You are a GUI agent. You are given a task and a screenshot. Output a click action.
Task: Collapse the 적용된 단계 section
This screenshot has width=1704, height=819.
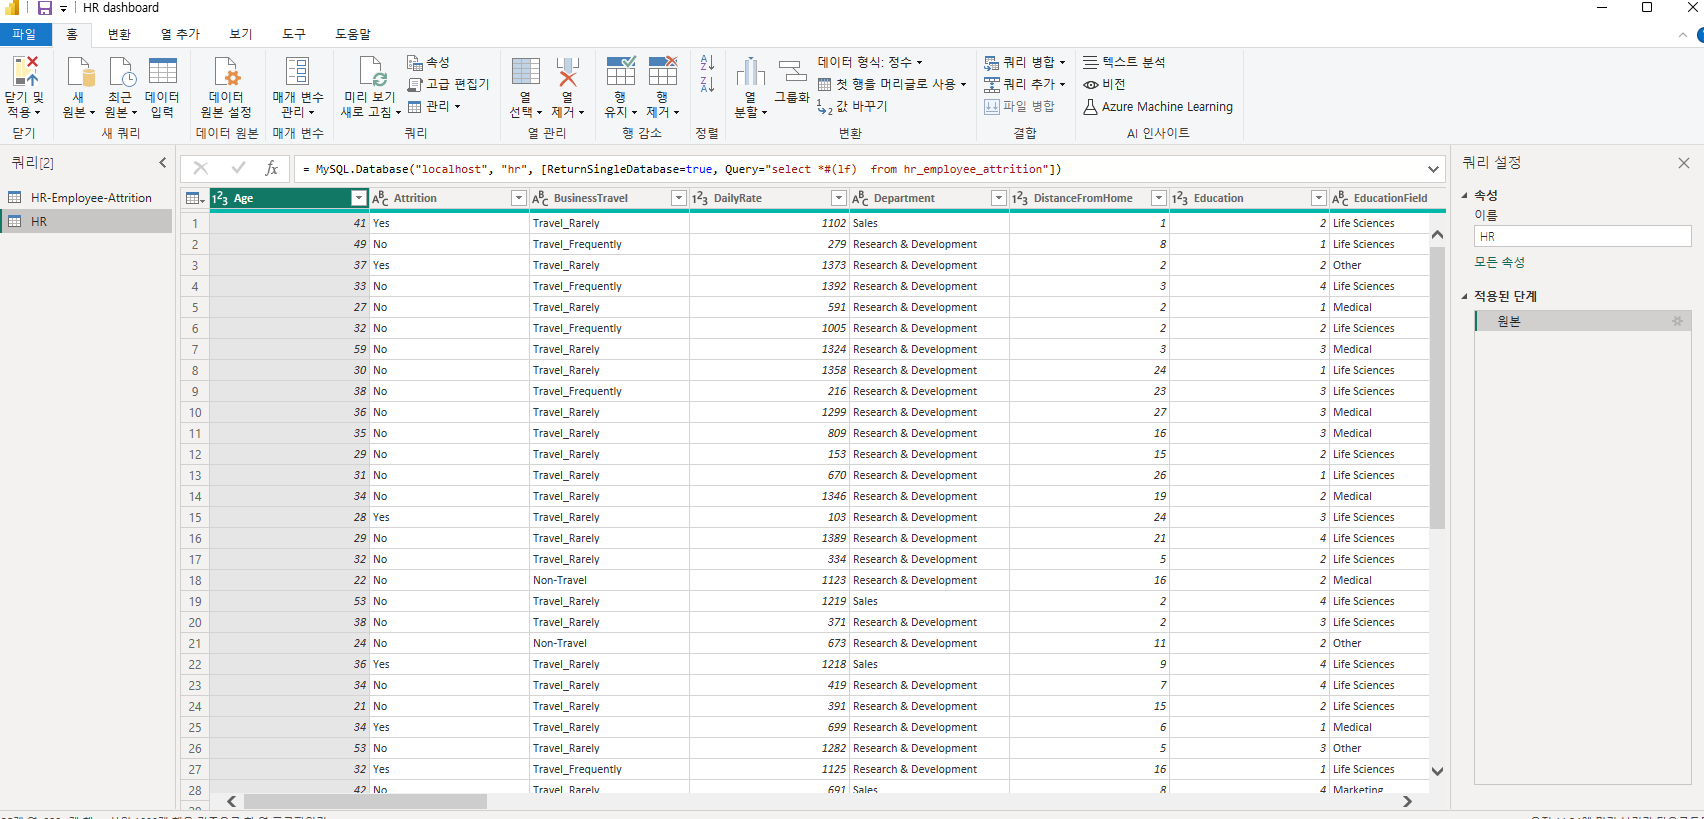point(1465,296)
